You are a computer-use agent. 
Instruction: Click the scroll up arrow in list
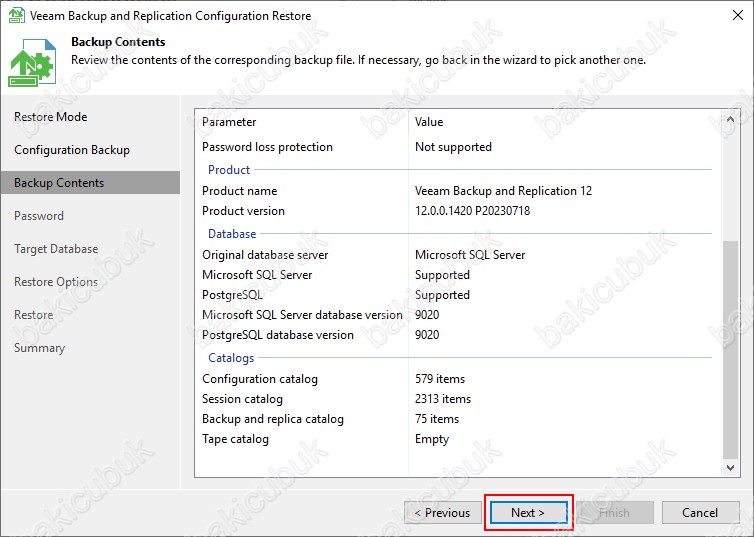[x=730, y=119]
